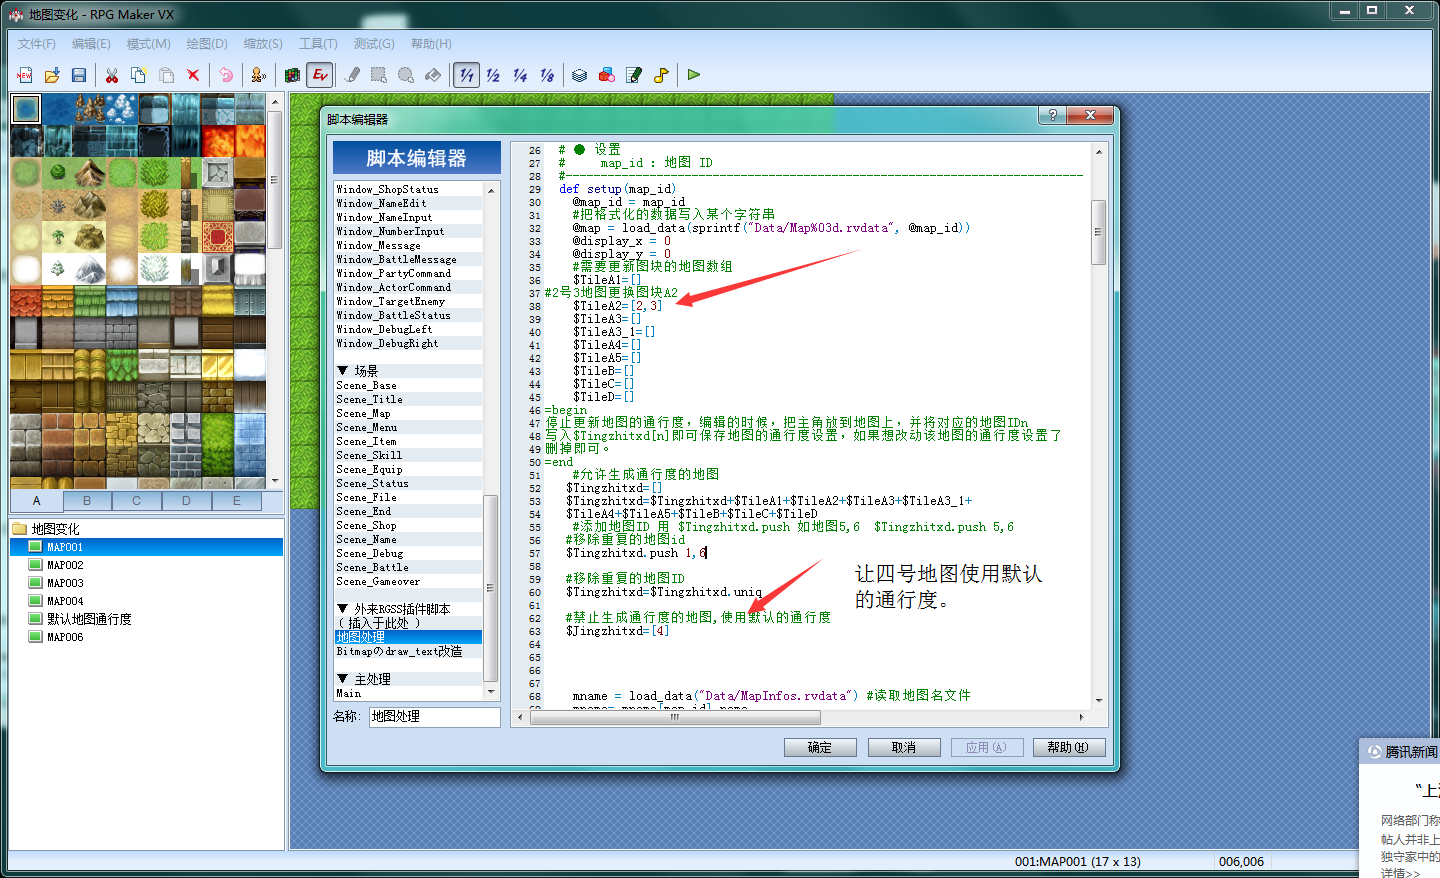The height and width of the screenshot is (878, 1440).
Task: Start Playtest with the green arrow
Action: click(693, 75)
